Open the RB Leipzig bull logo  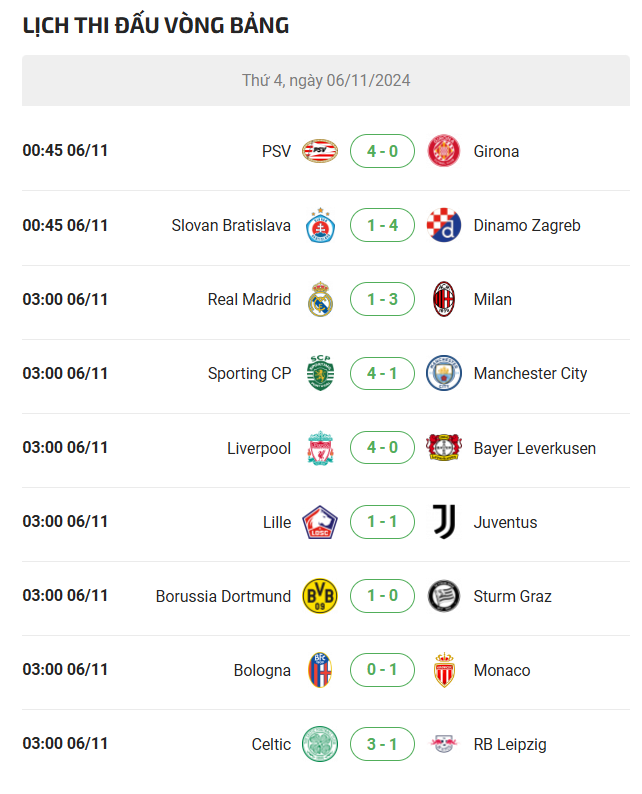point(444,744)
